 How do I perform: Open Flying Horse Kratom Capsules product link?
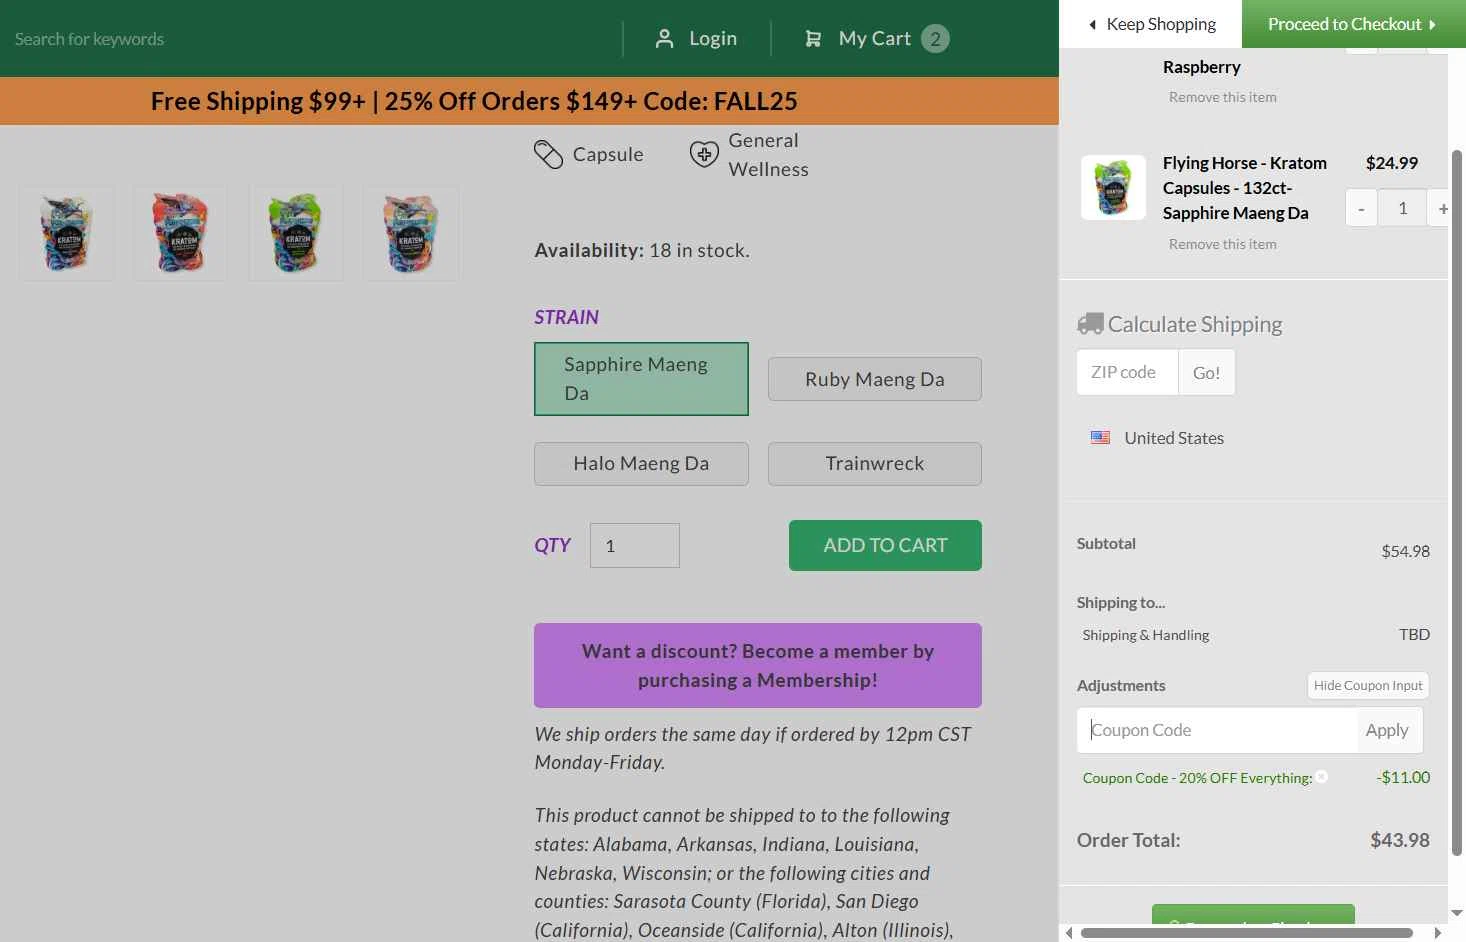(x=1245, y=188)
